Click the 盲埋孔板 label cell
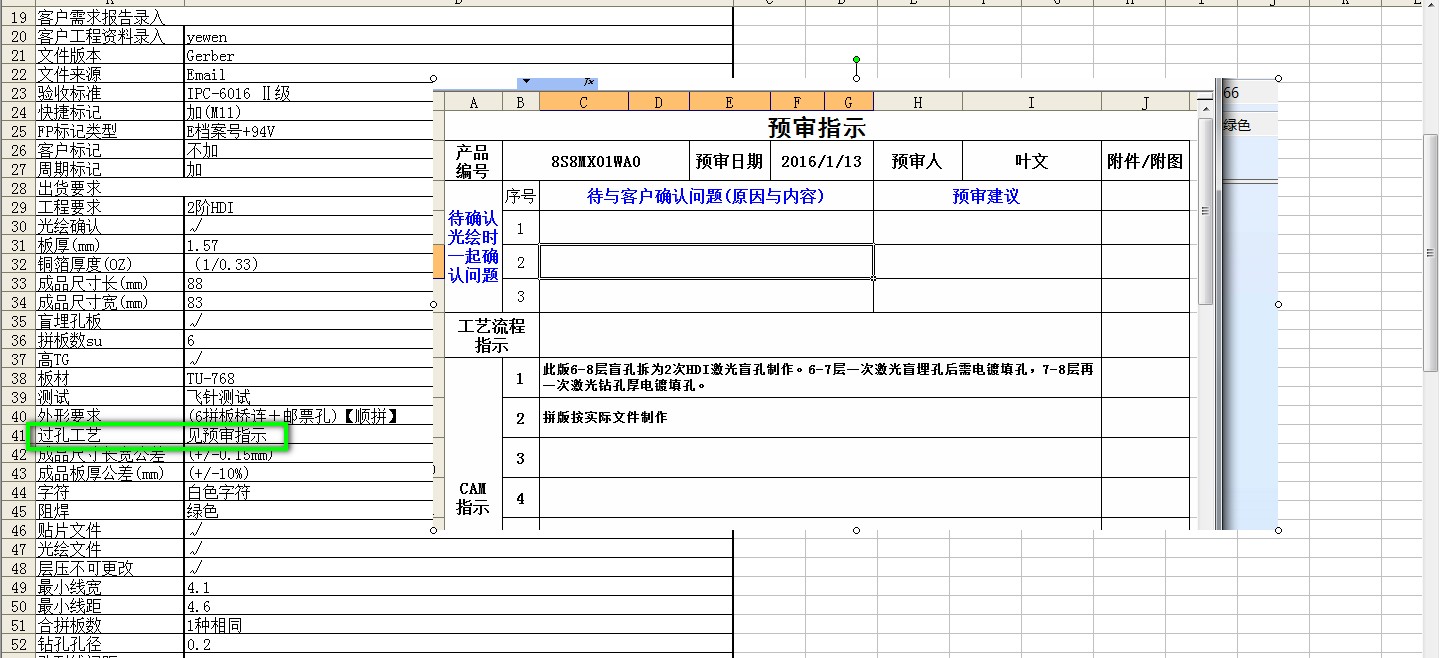Viewport: 1440px width, 658px height. pyautogui.click(x=109, y=321)
